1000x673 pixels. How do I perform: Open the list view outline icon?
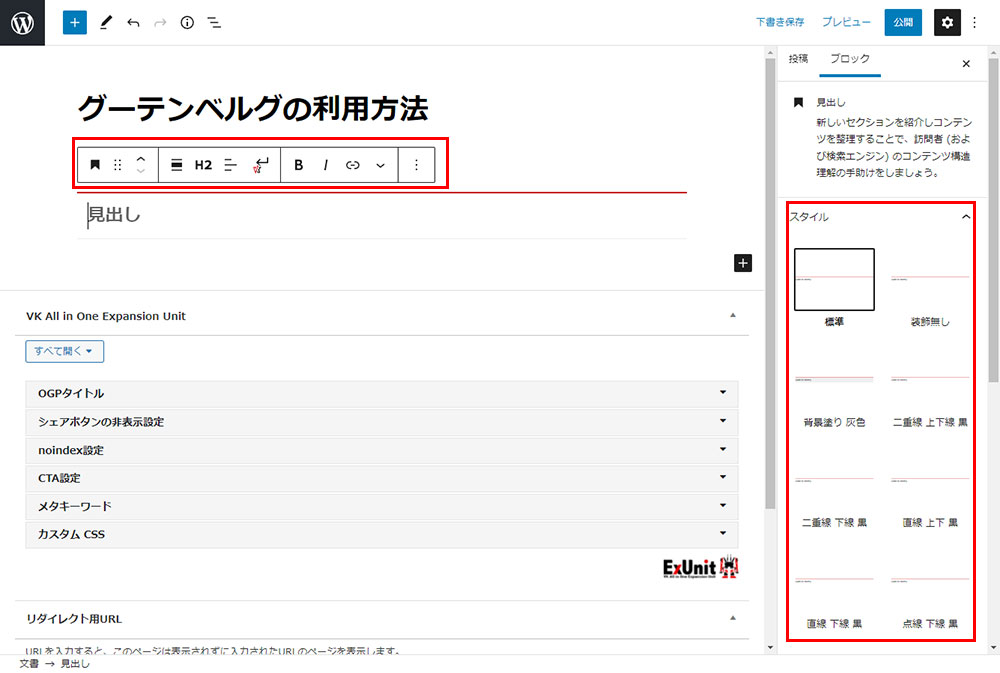214,22
